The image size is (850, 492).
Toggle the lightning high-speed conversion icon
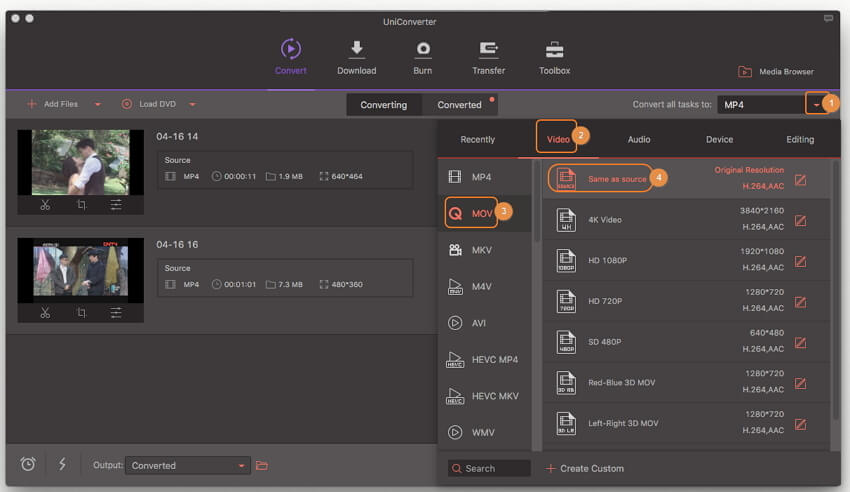coord(62,464)
